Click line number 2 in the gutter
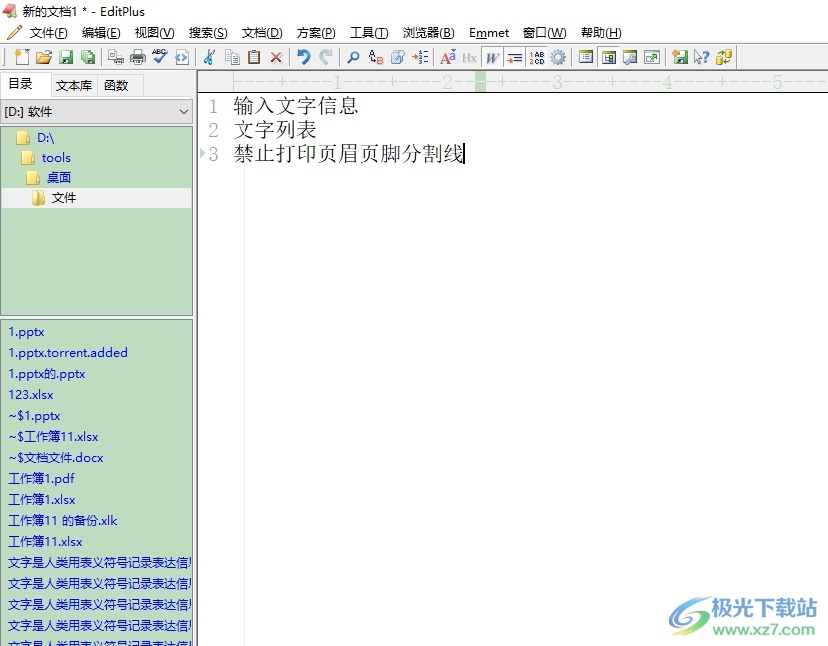 click(x=213, y=130)
